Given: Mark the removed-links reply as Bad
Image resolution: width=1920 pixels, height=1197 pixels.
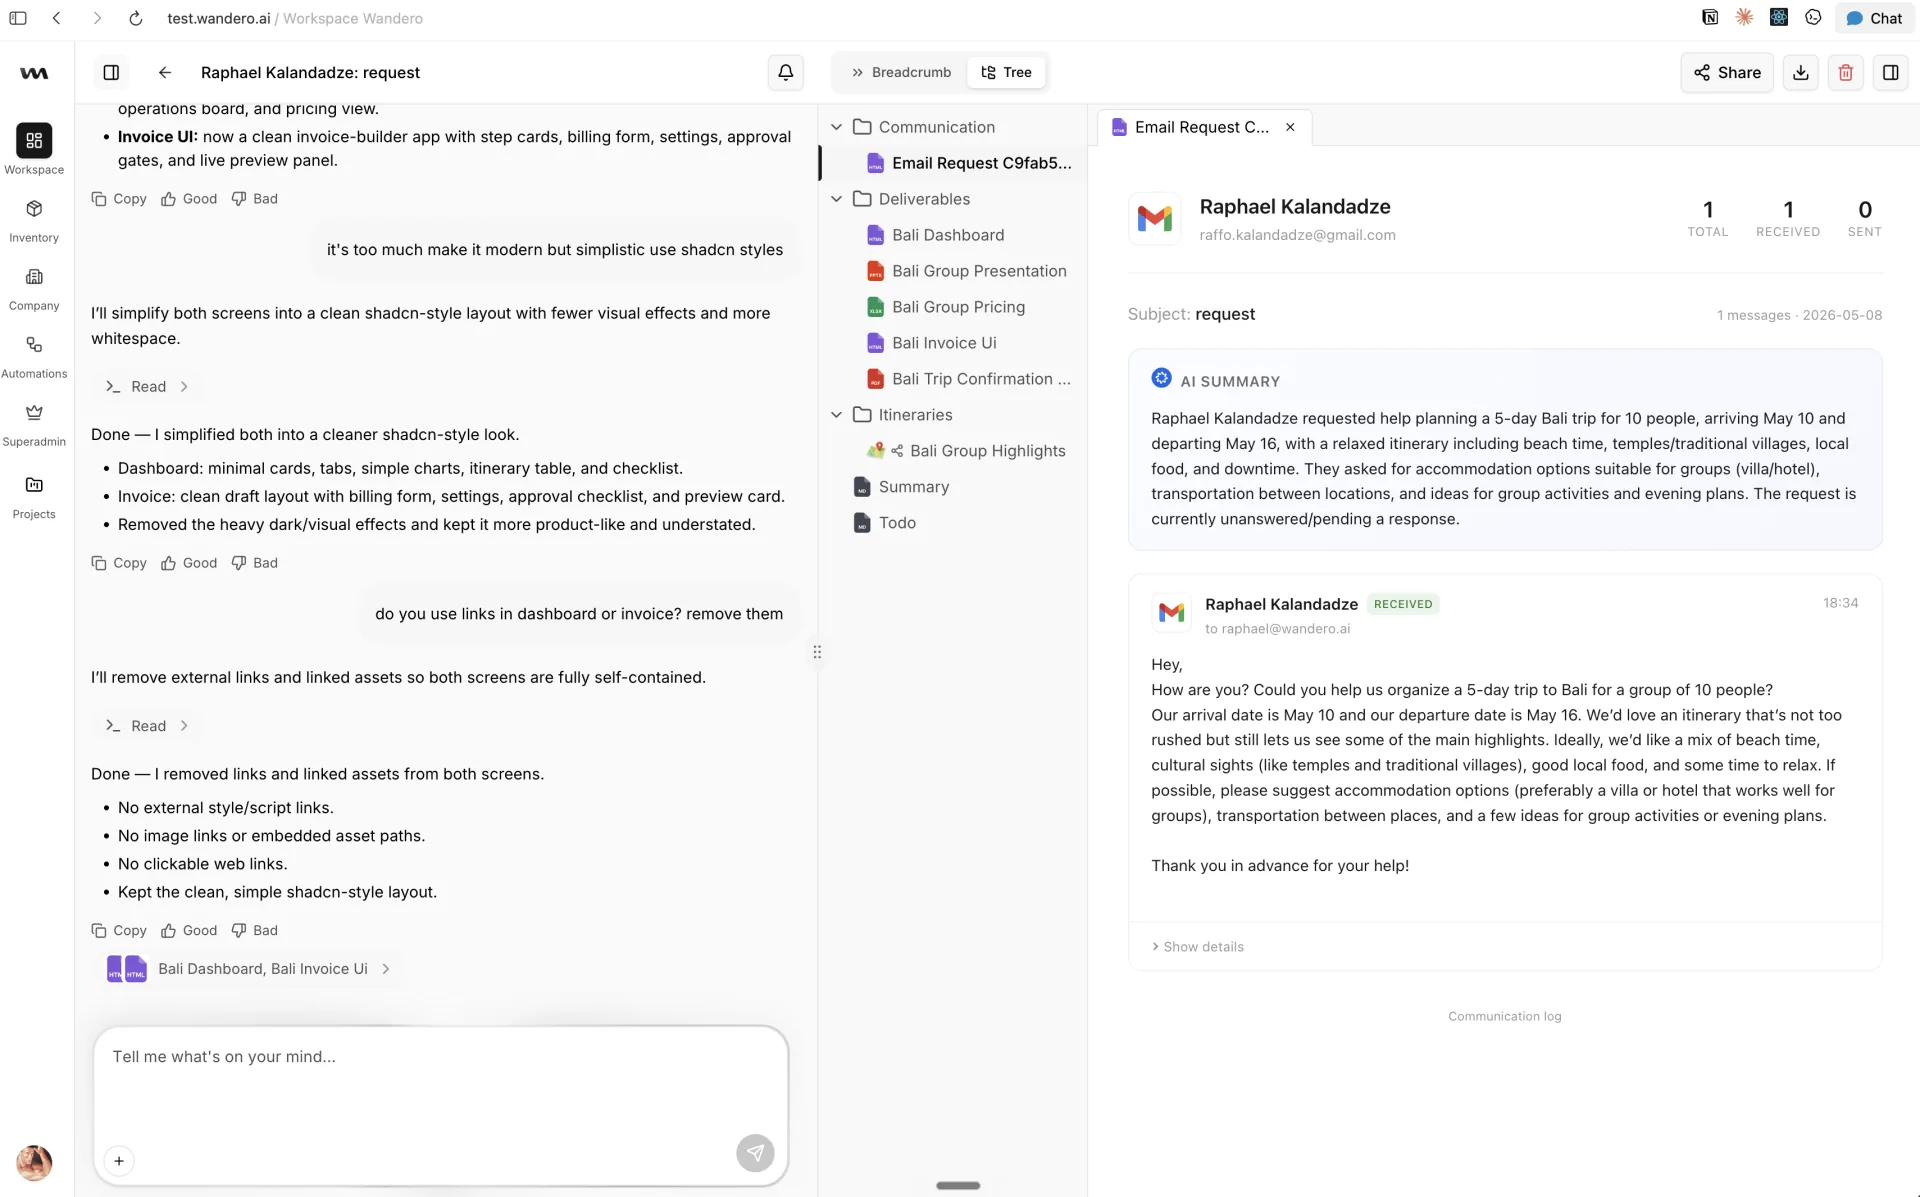Looking at the screenshot, I should 255,930.
